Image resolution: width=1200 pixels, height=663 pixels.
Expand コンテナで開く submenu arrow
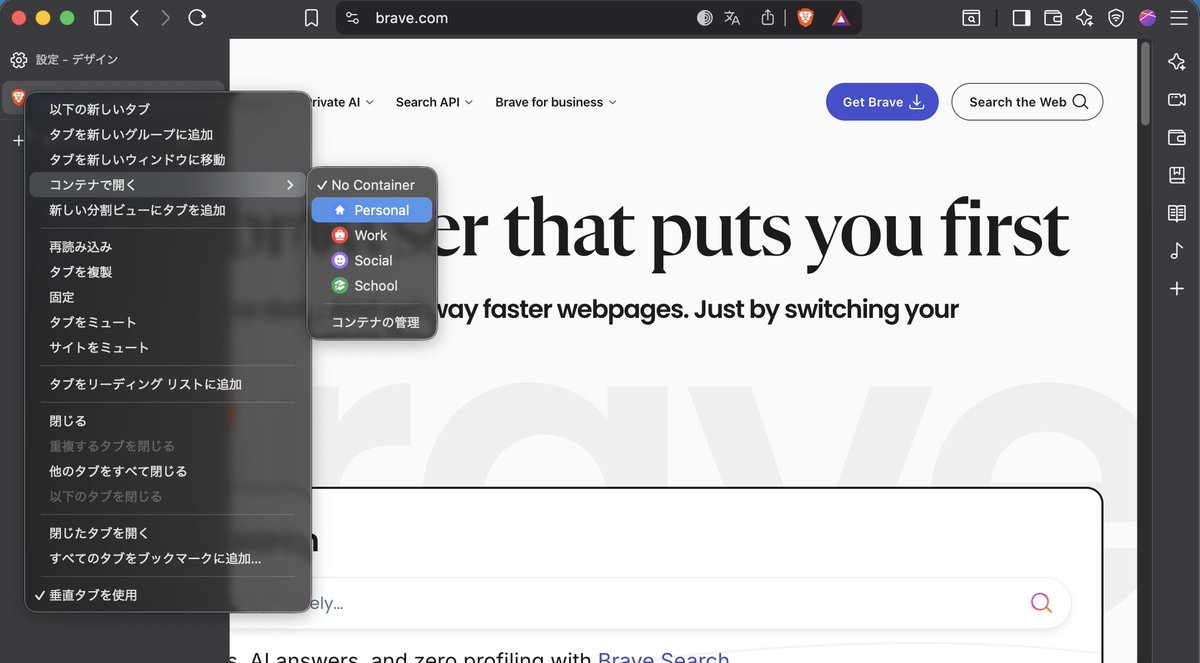point(290,185)
